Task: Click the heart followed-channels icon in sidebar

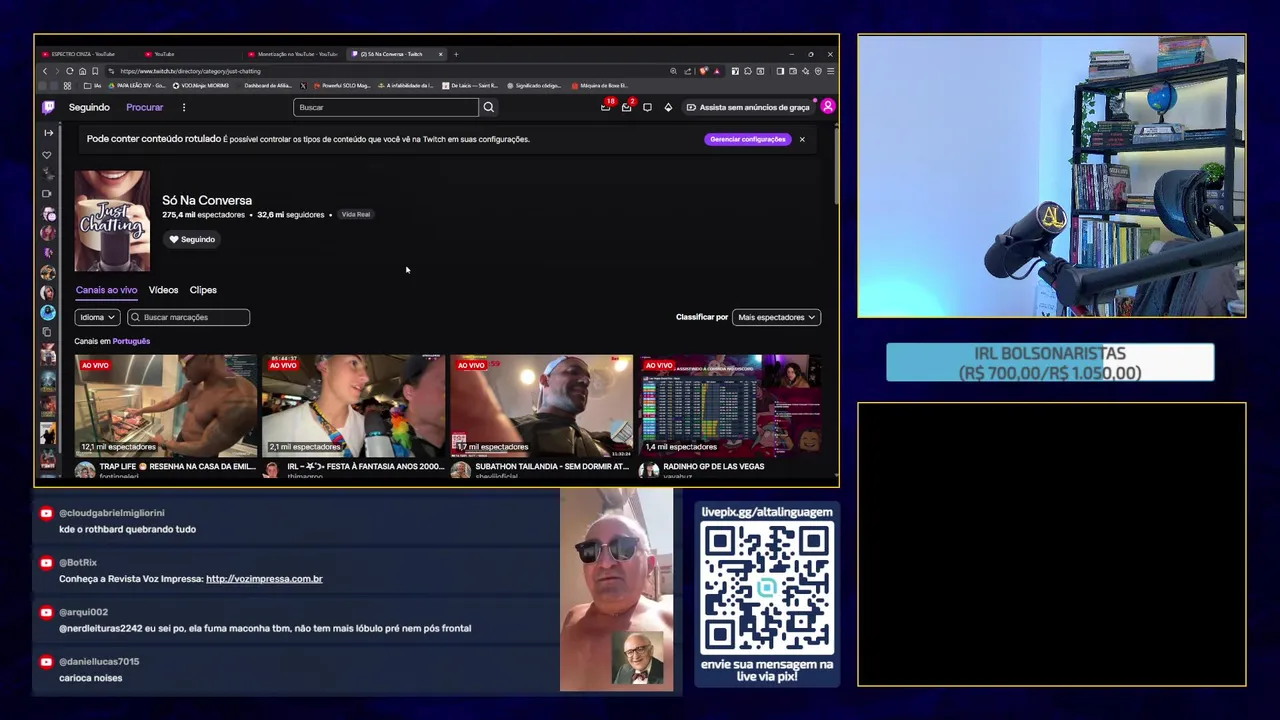Action: pos(47,155)
